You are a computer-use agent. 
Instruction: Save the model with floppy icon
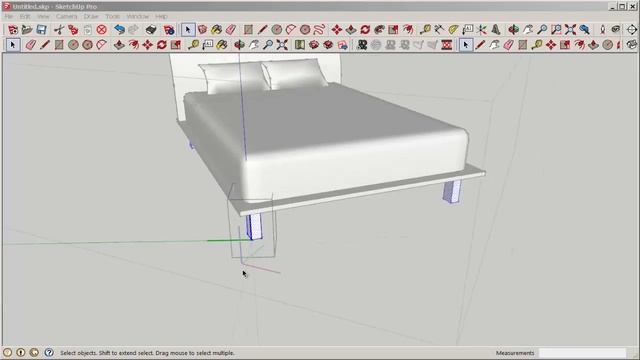click(41, 29)
